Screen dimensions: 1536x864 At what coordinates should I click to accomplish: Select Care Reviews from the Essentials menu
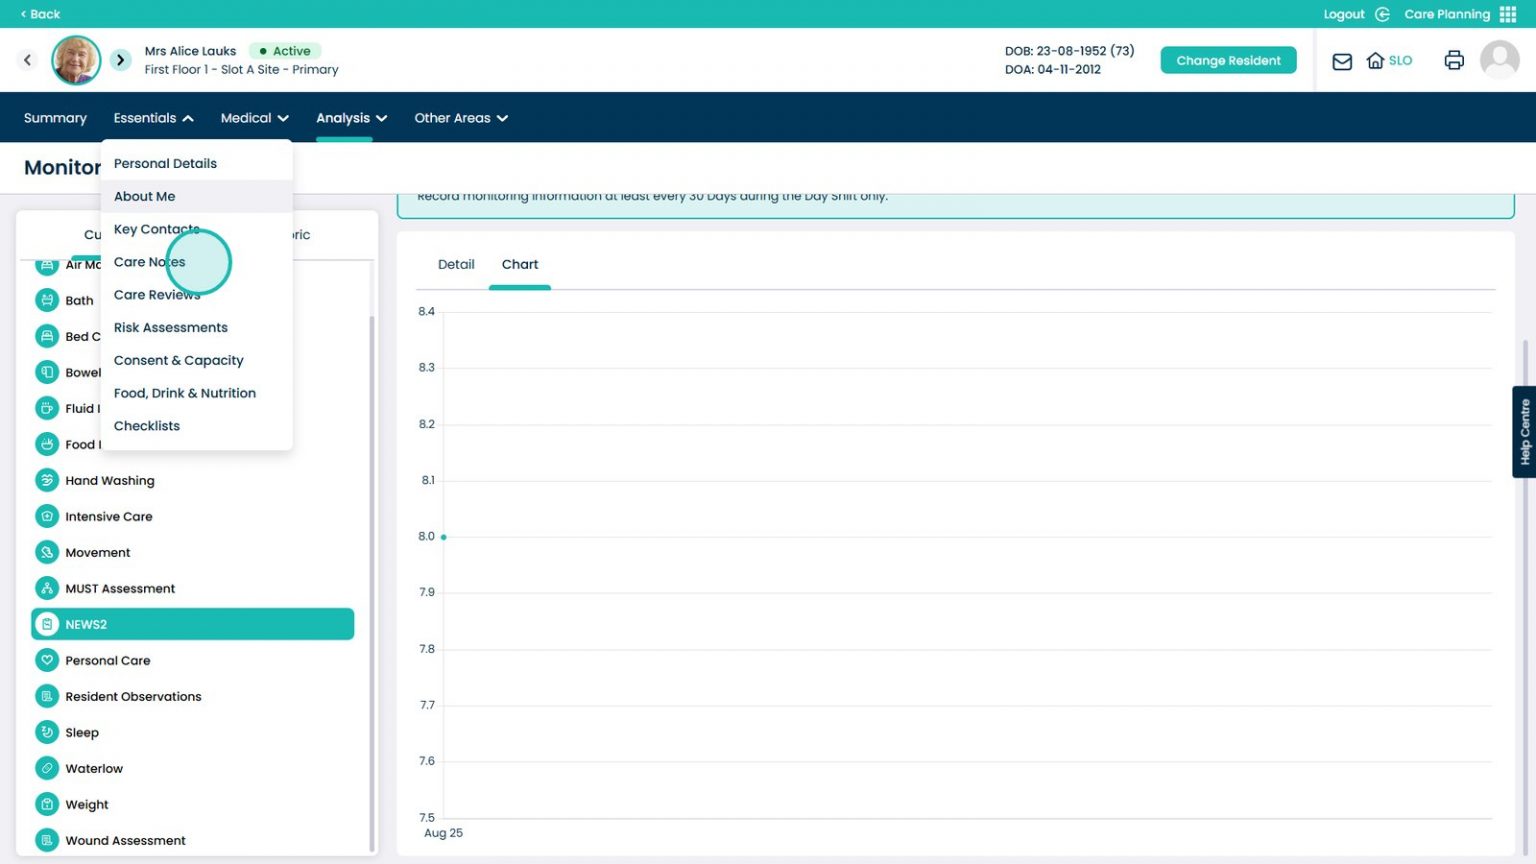pos(157,294)
